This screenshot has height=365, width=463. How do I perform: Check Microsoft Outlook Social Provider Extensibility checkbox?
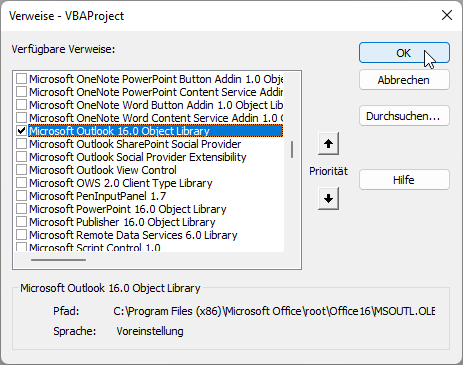coord(22,157)
